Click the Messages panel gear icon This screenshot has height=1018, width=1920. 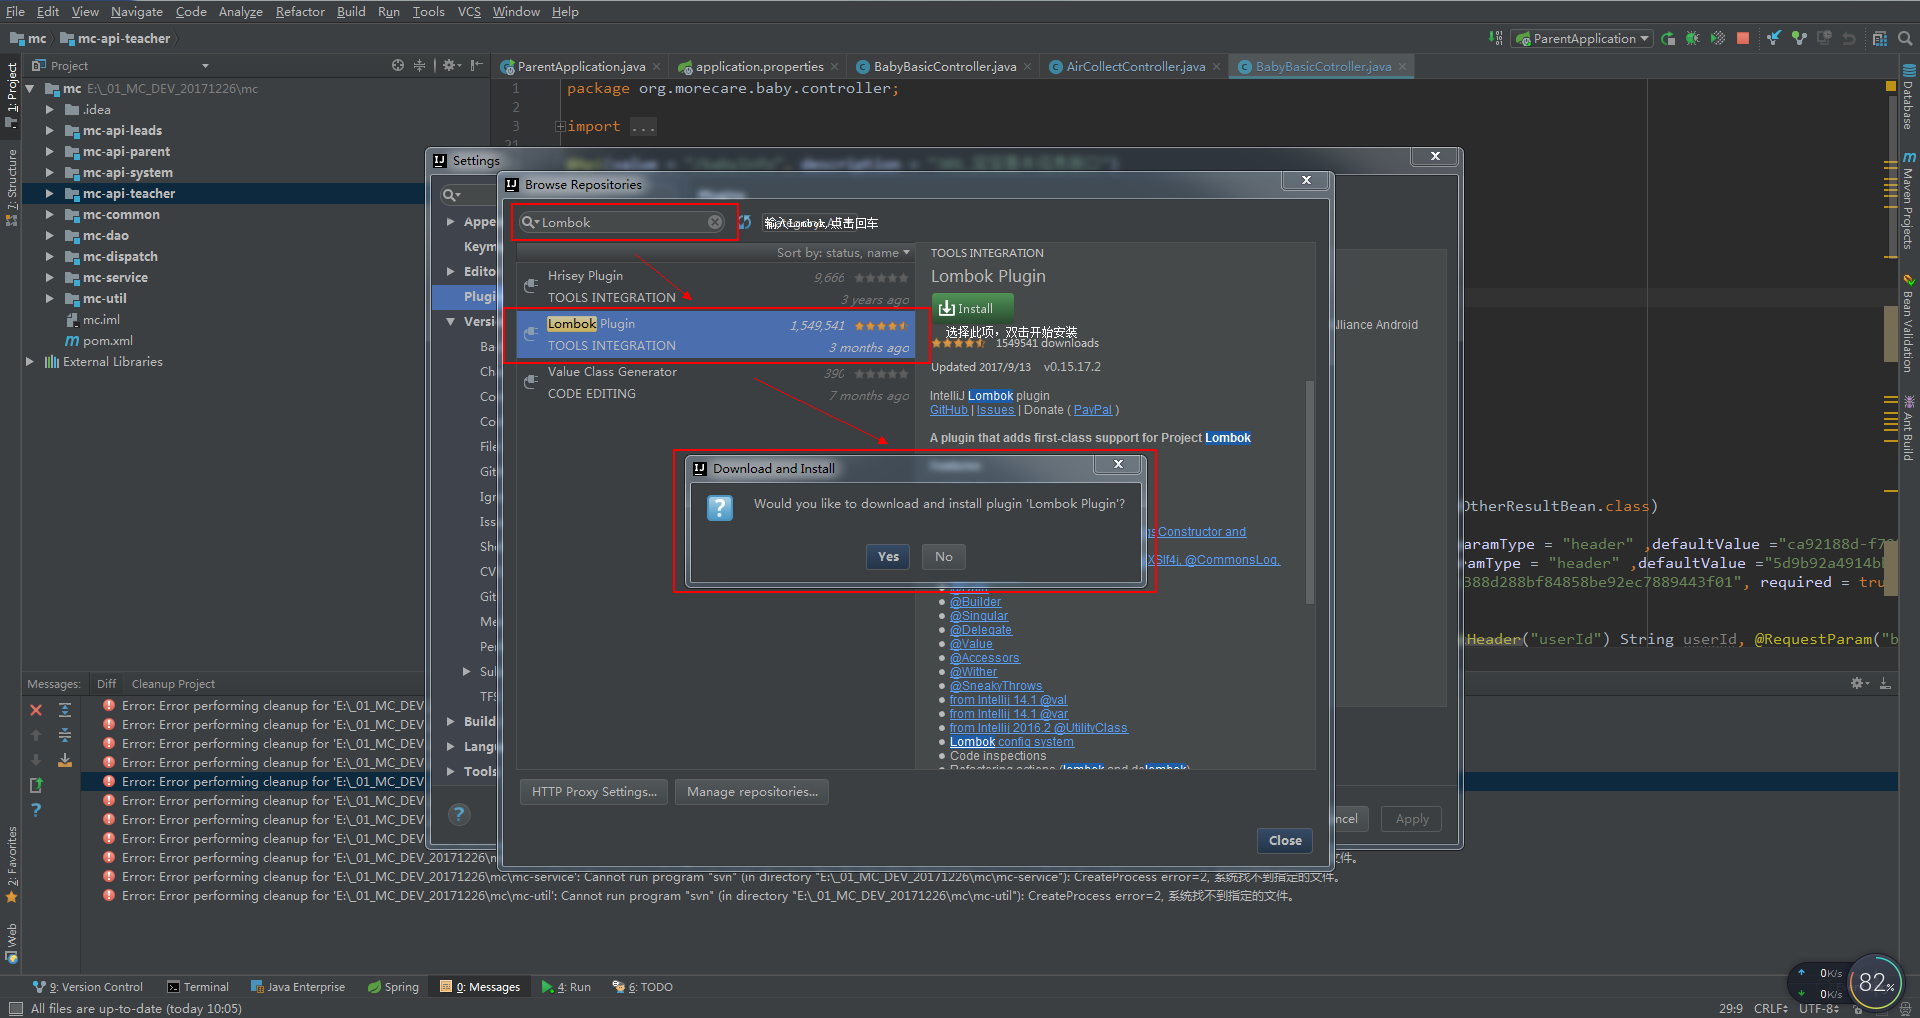click(1859, 683)
